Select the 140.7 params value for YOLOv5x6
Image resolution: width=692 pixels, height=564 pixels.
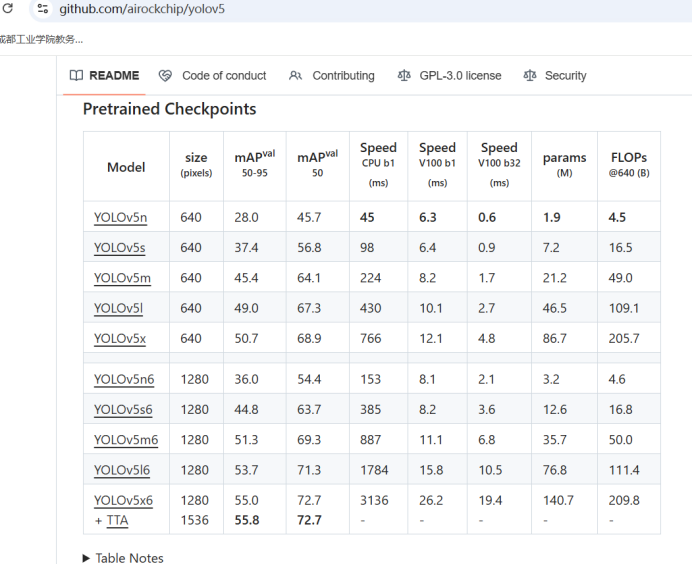tap(558, 500)
